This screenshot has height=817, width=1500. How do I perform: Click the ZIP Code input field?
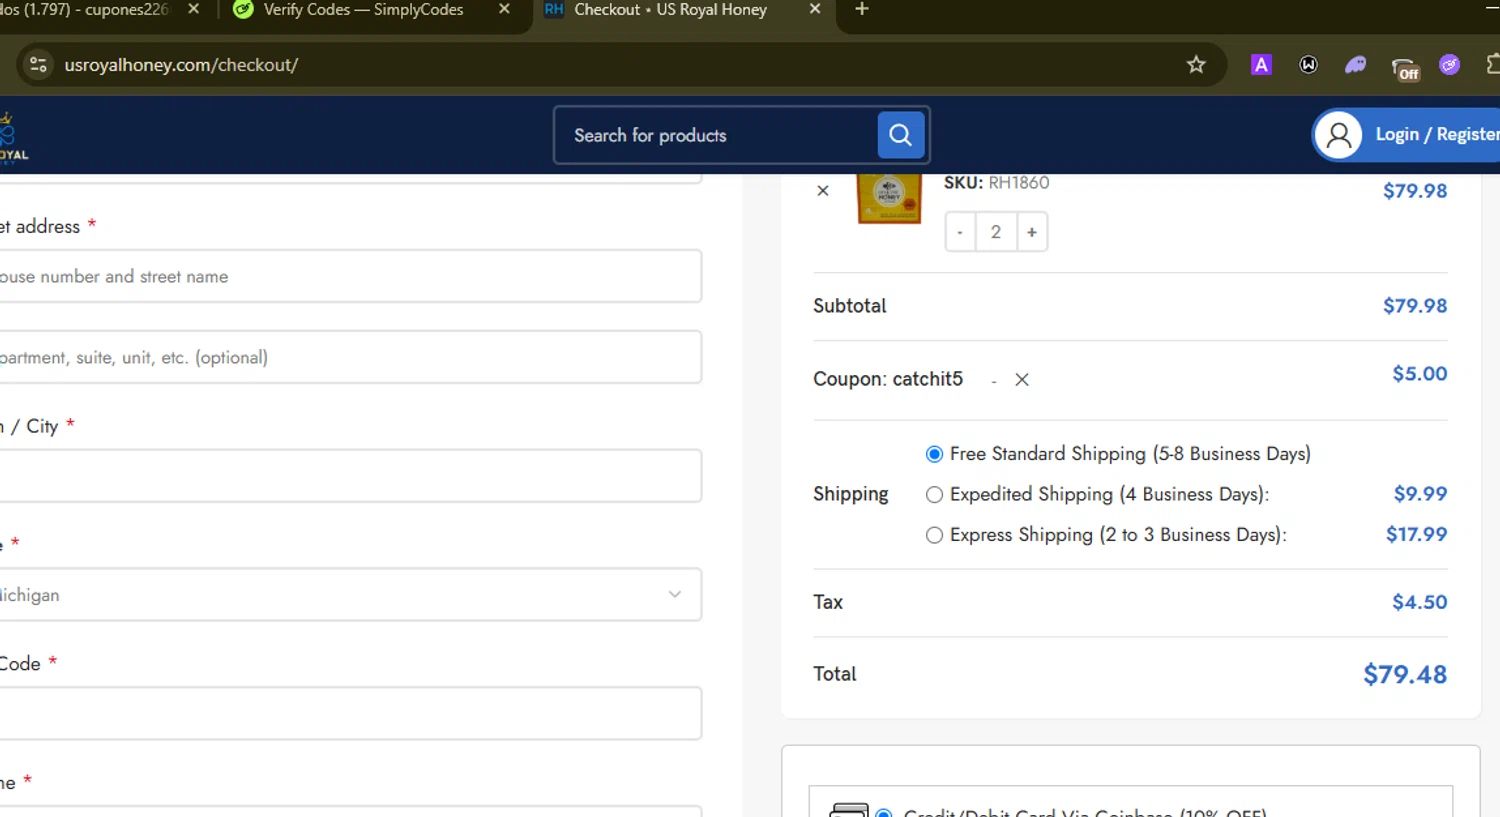(x=350, y=713)
